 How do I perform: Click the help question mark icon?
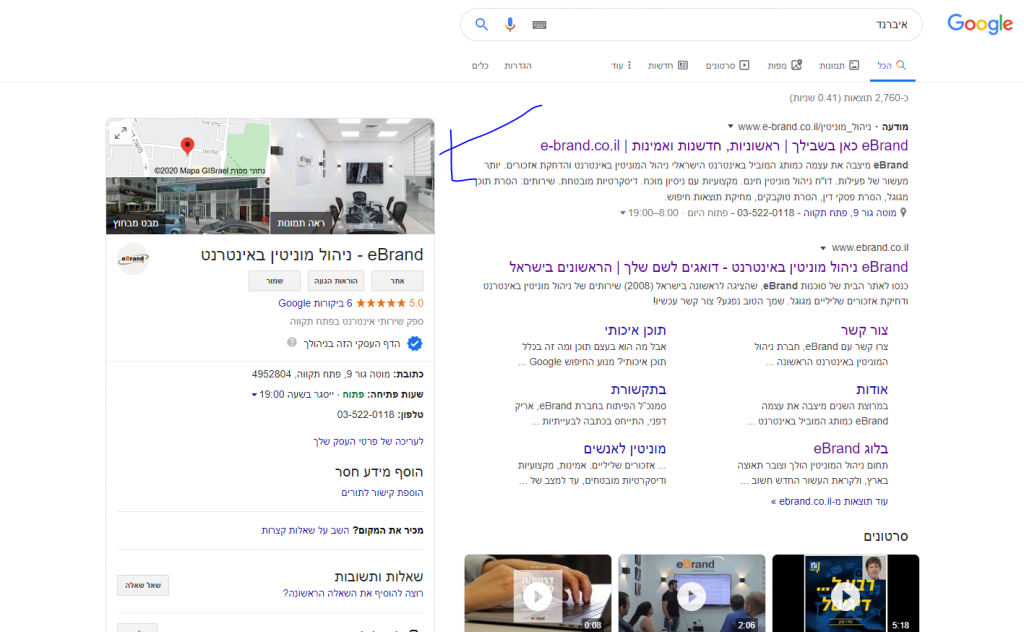[292, 343]
